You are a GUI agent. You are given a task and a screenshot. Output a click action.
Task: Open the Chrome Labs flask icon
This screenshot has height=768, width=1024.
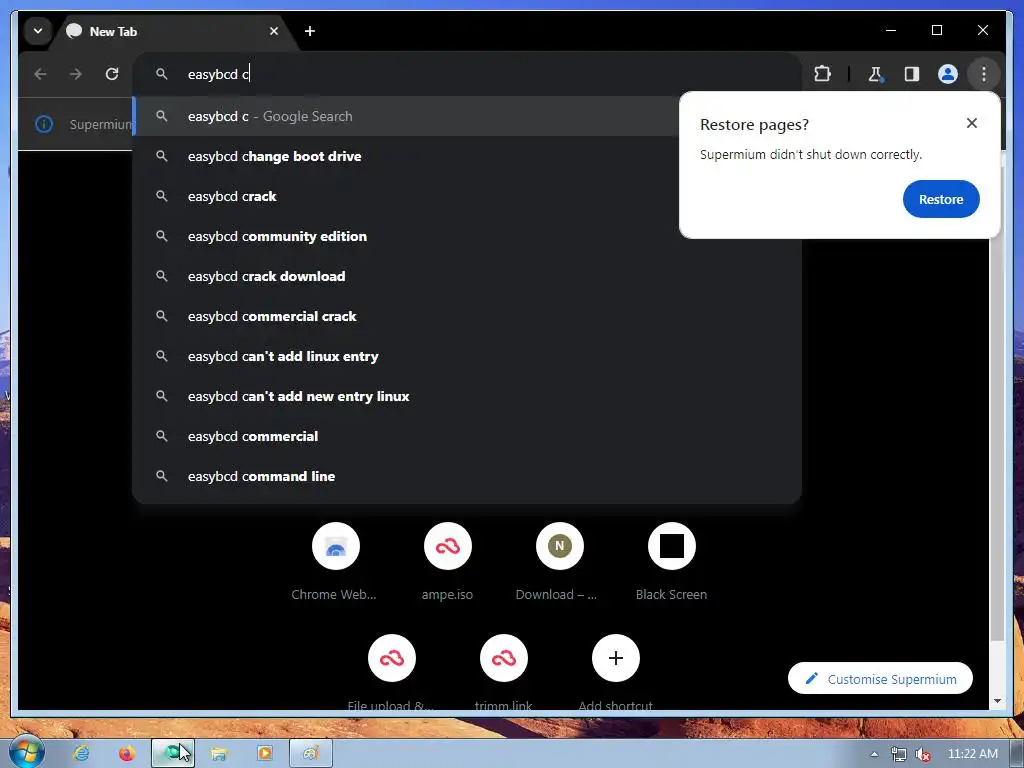pyautogui.click(x=876, y=74)
